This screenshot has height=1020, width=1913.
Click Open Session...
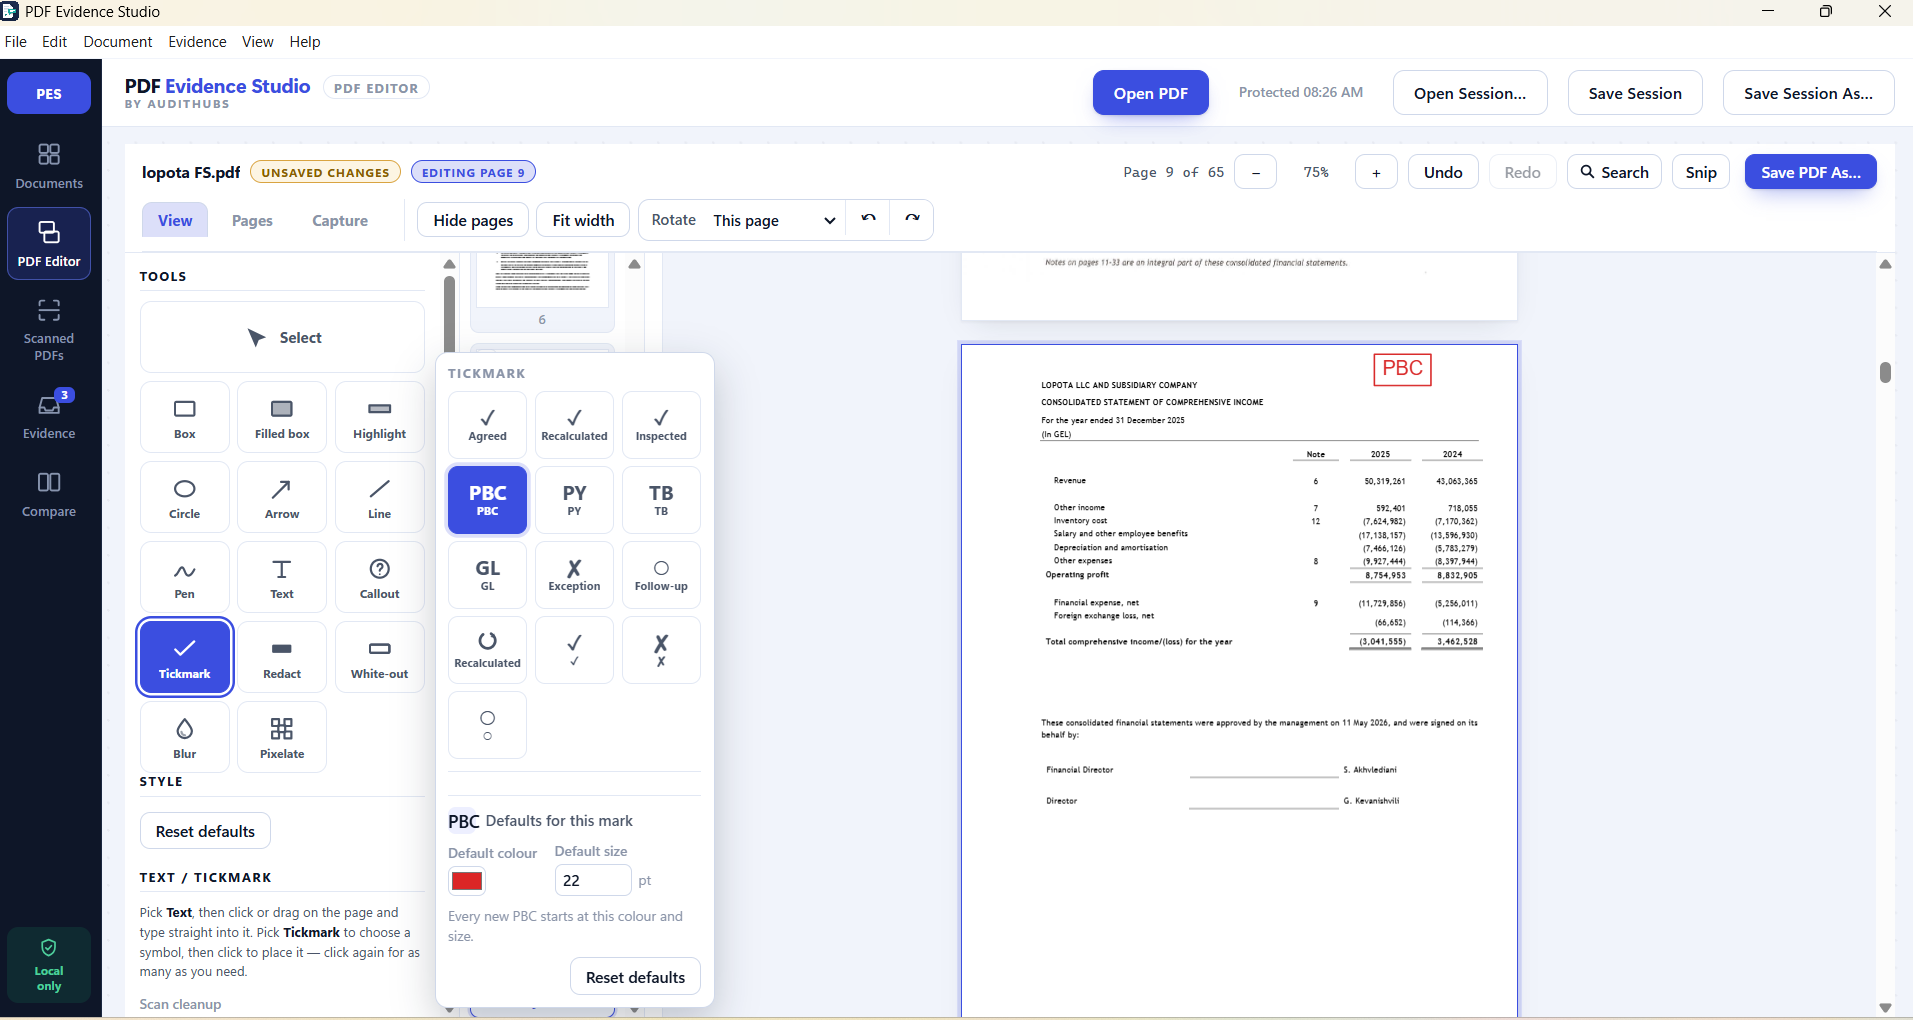(x=1470, y=93)
